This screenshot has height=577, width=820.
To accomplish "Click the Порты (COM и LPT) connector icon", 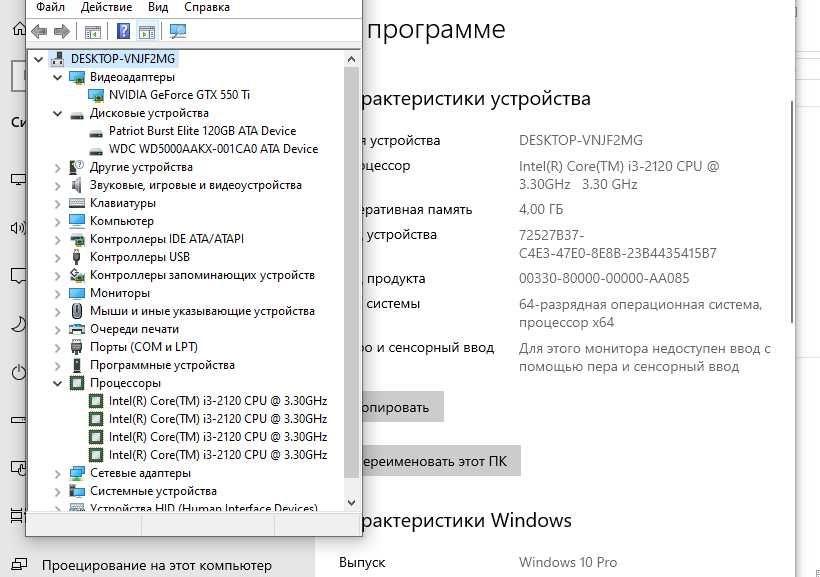I will tap(76, 347).
